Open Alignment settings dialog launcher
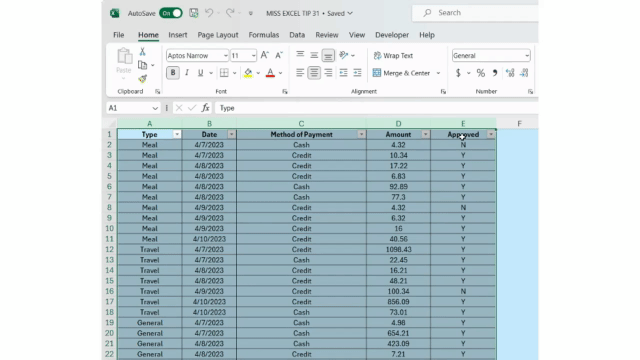Image resolution: width=640 pixels, height=360 pixels. [443, 92]
